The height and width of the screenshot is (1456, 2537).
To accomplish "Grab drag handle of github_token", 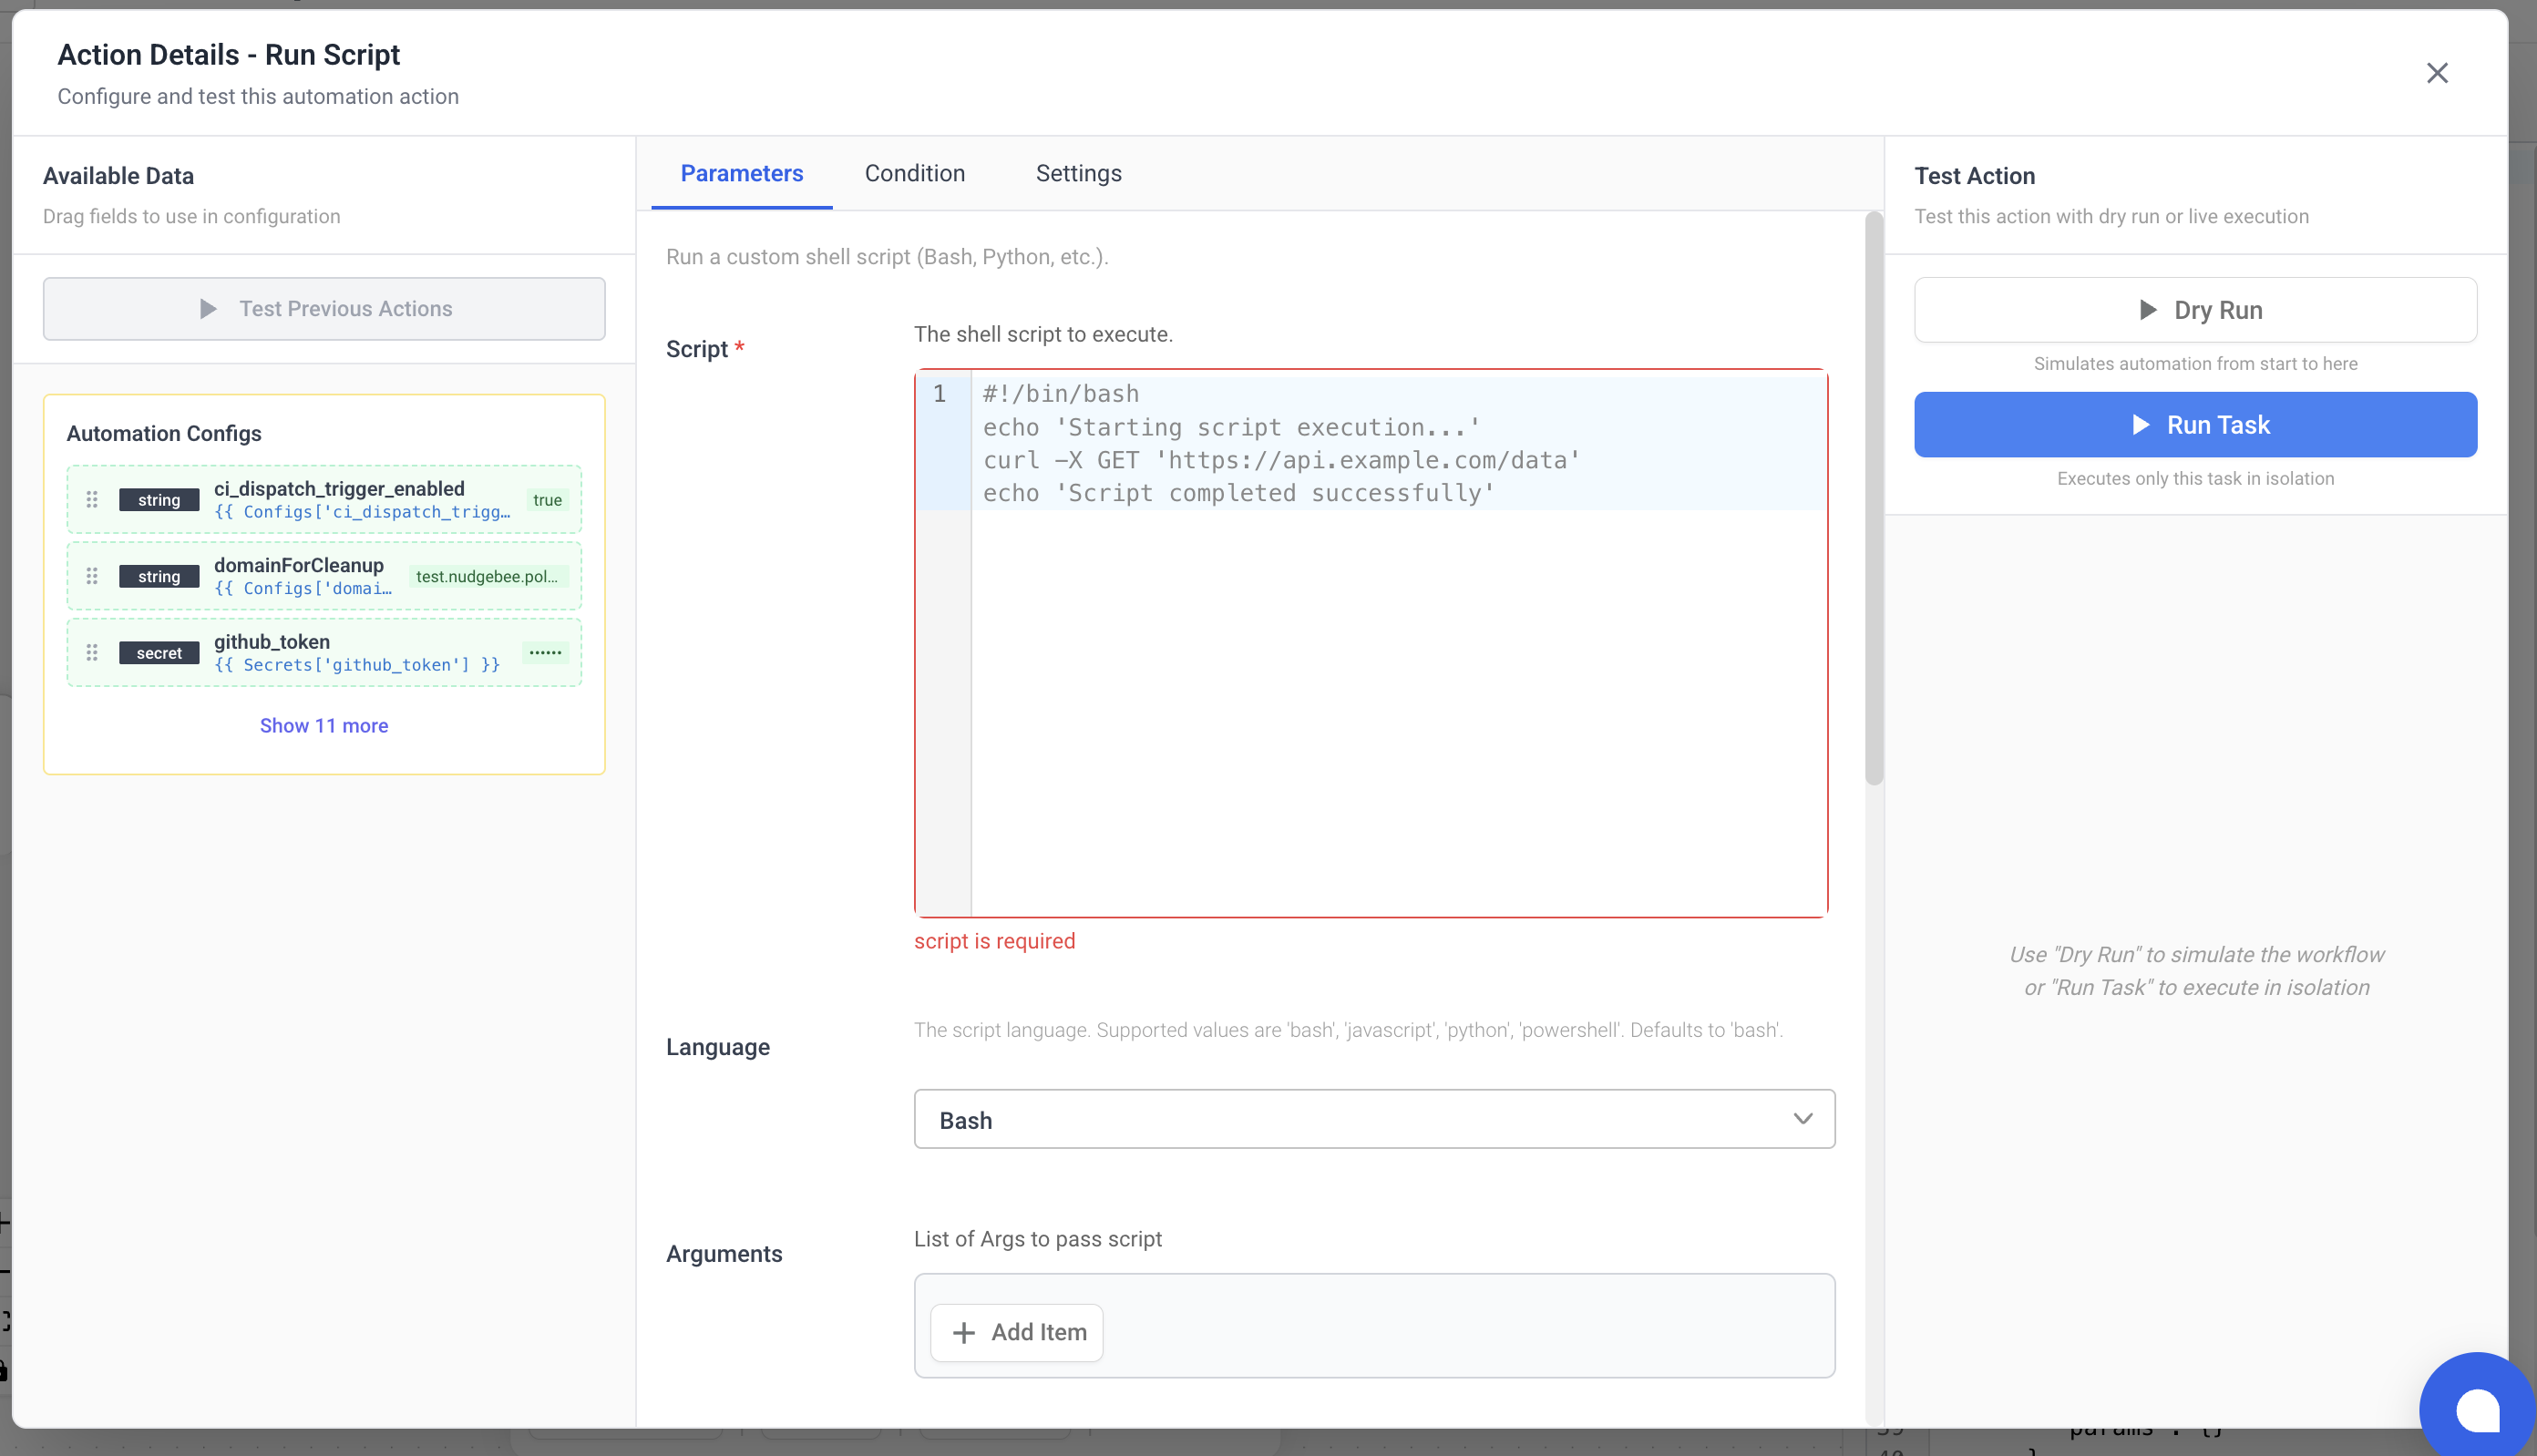I will 92,653.
